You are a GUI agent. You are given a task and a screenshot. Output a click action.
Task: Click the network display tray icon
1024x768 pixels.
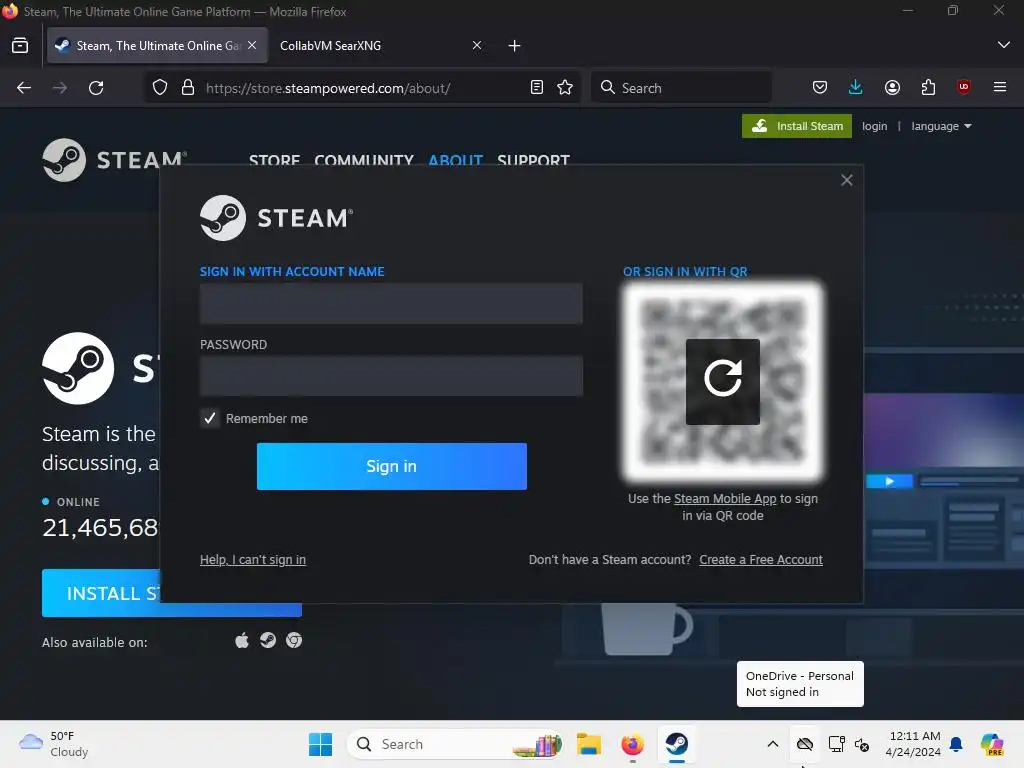836,744
